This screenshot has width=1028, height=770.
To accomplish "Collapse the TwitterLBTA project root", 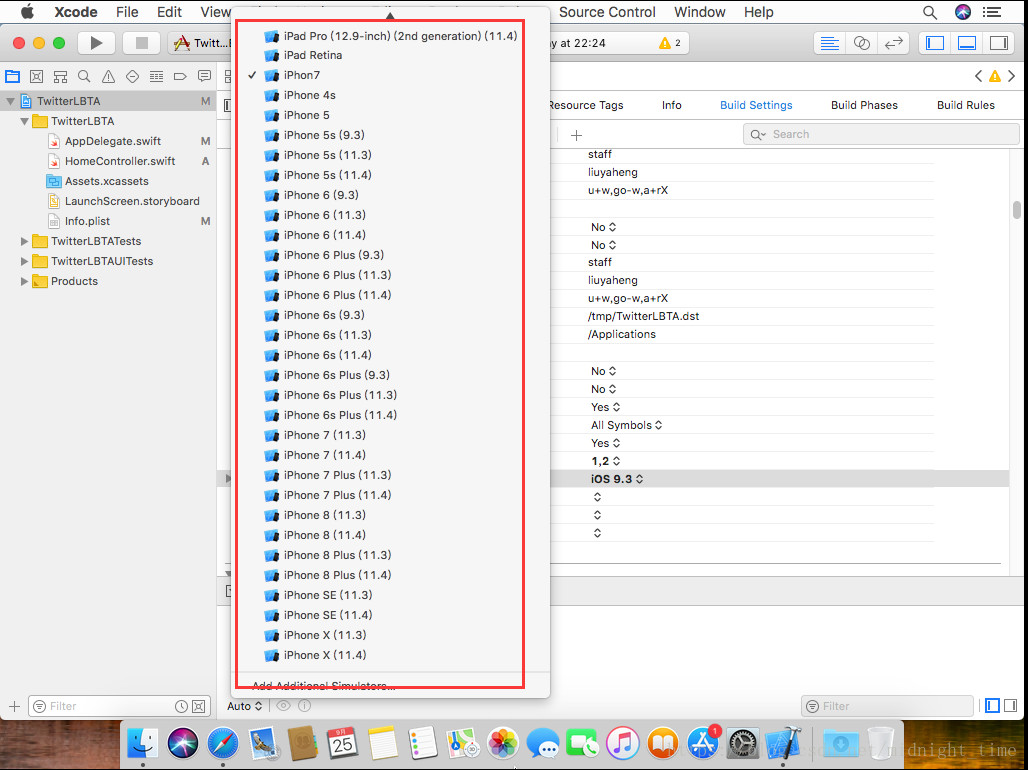I will (x=10, y=101).
